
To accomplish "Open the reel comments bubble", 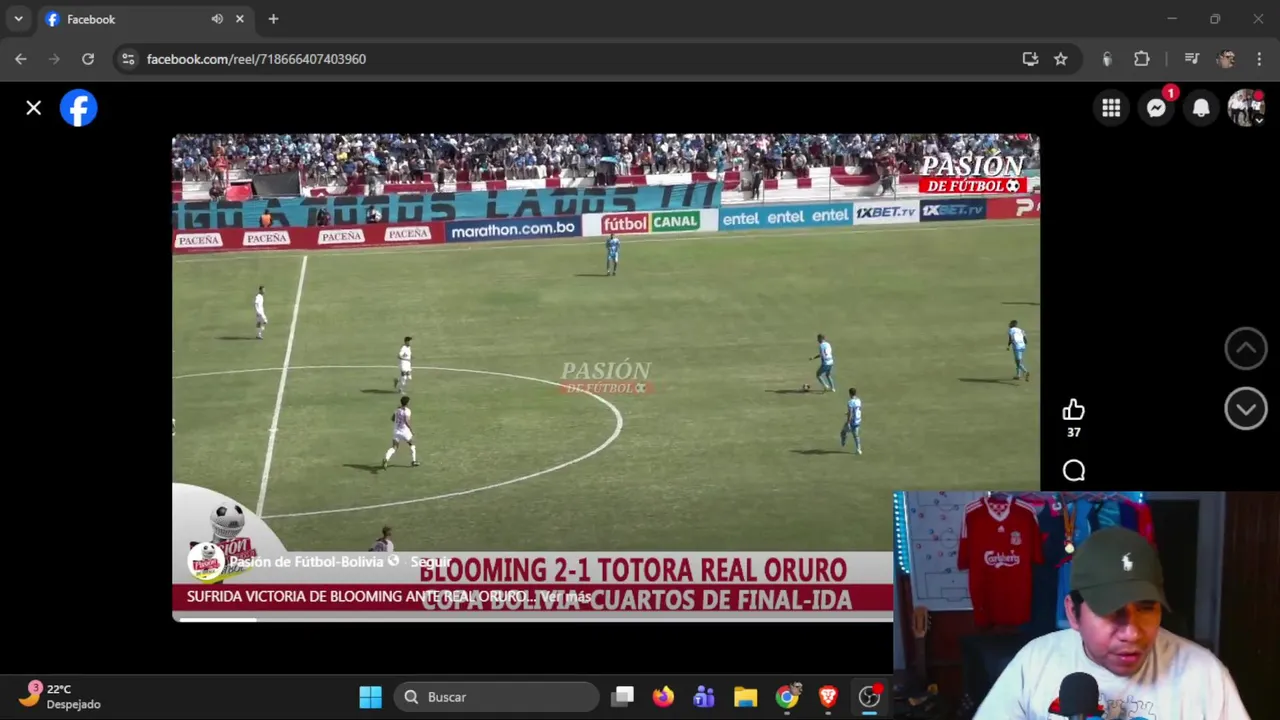I will (x=1073, y=471).
